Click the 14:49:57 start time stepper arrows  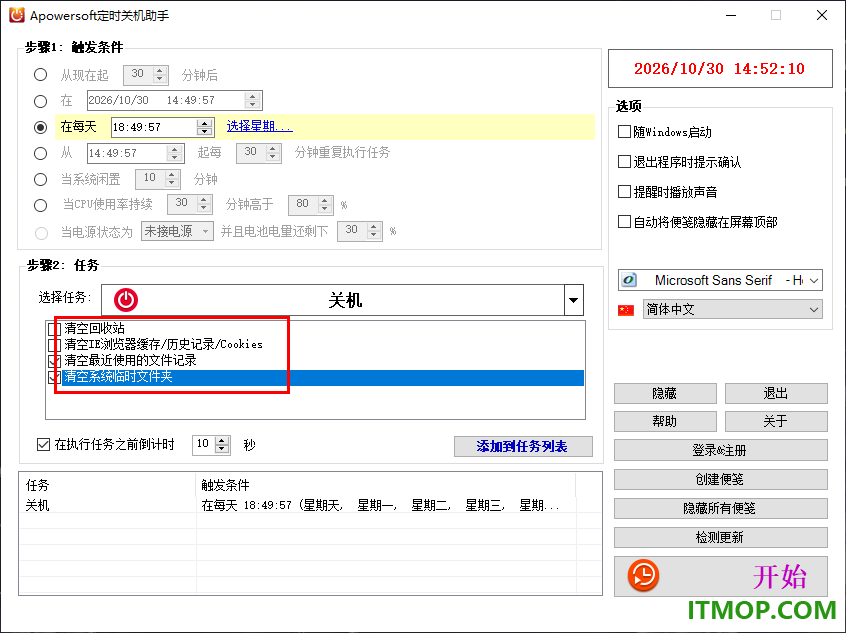pos(174,153)
